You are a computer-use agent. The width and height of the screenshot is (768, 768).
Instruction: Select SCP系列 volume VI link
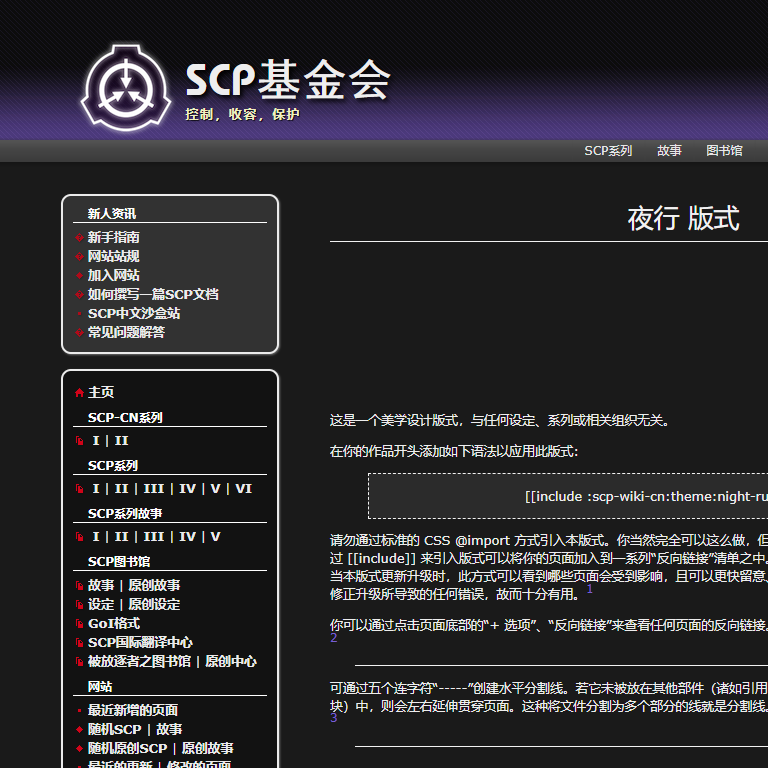tap(243, 489)
